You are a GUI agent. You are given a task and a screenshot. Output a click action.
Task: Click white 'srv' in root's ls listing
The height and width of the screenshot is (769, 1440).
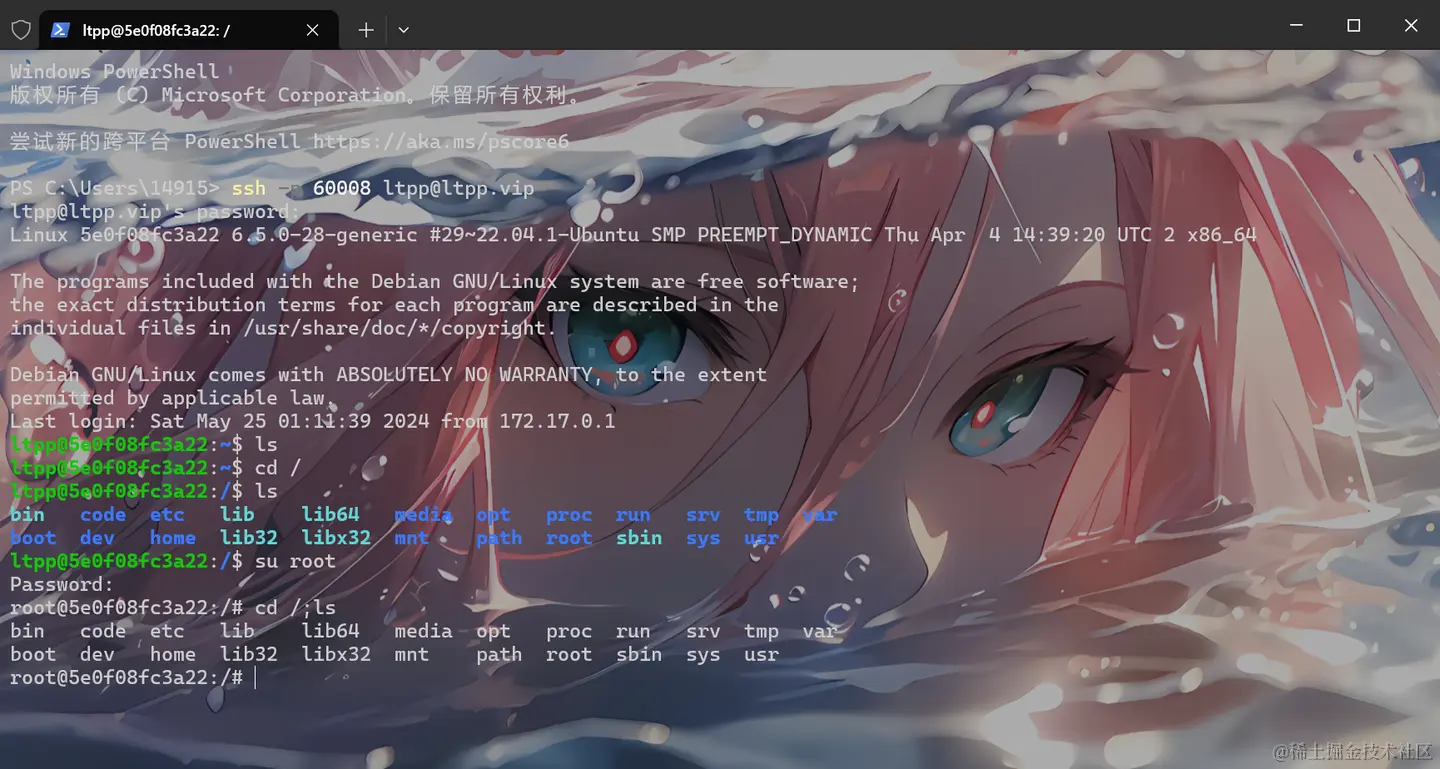703,631
